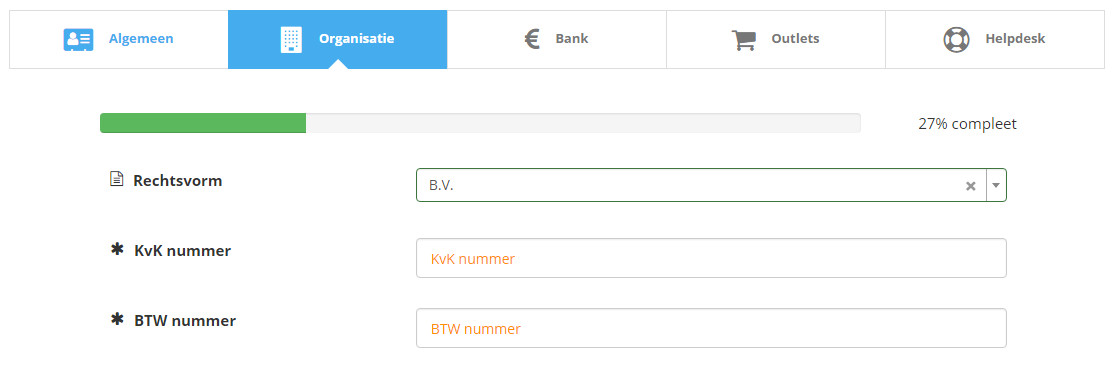Focus the KvK nummer input field
This screenshot has height=368, width=1114.
(711, 258)
